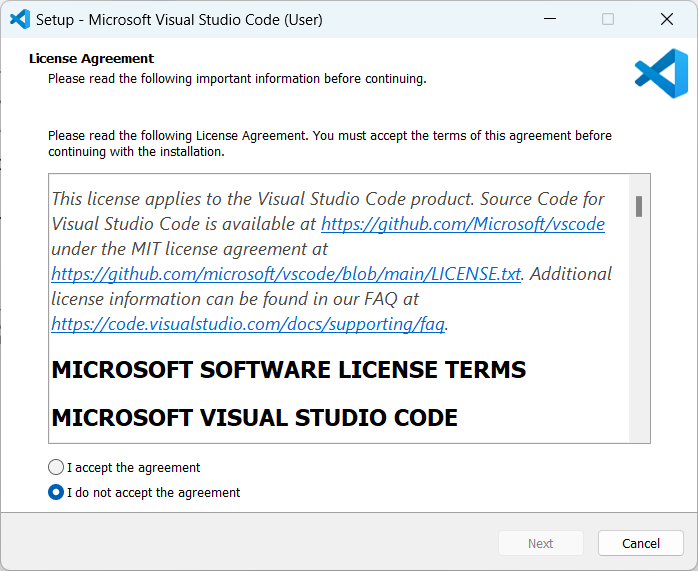The height and width of the screenshot is (571, 698).
Task: Follow the code.visualstudio.com FAQ link
Action: (x=249, y=323)
